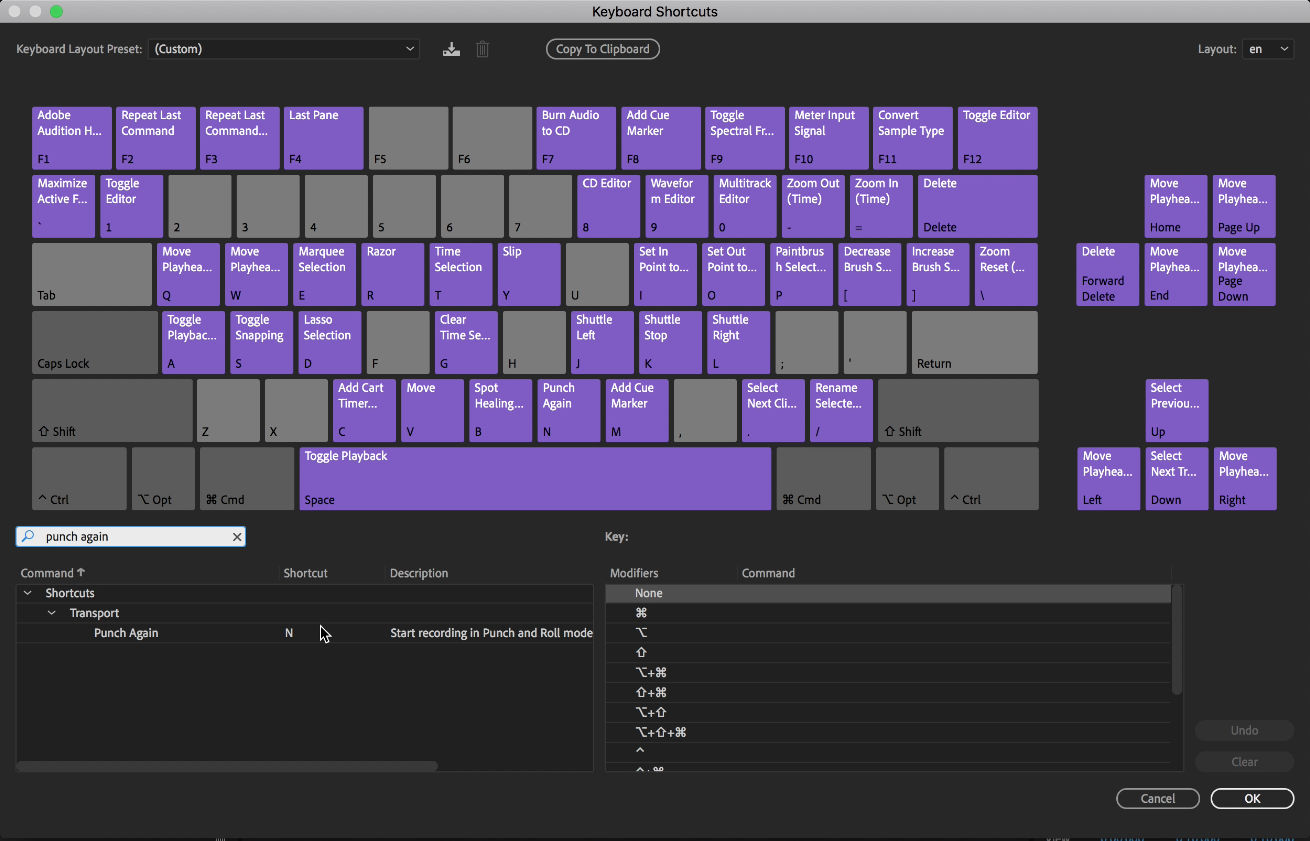
Task: Click Copy To Clipboard
Action: click(x=602, y=48)
